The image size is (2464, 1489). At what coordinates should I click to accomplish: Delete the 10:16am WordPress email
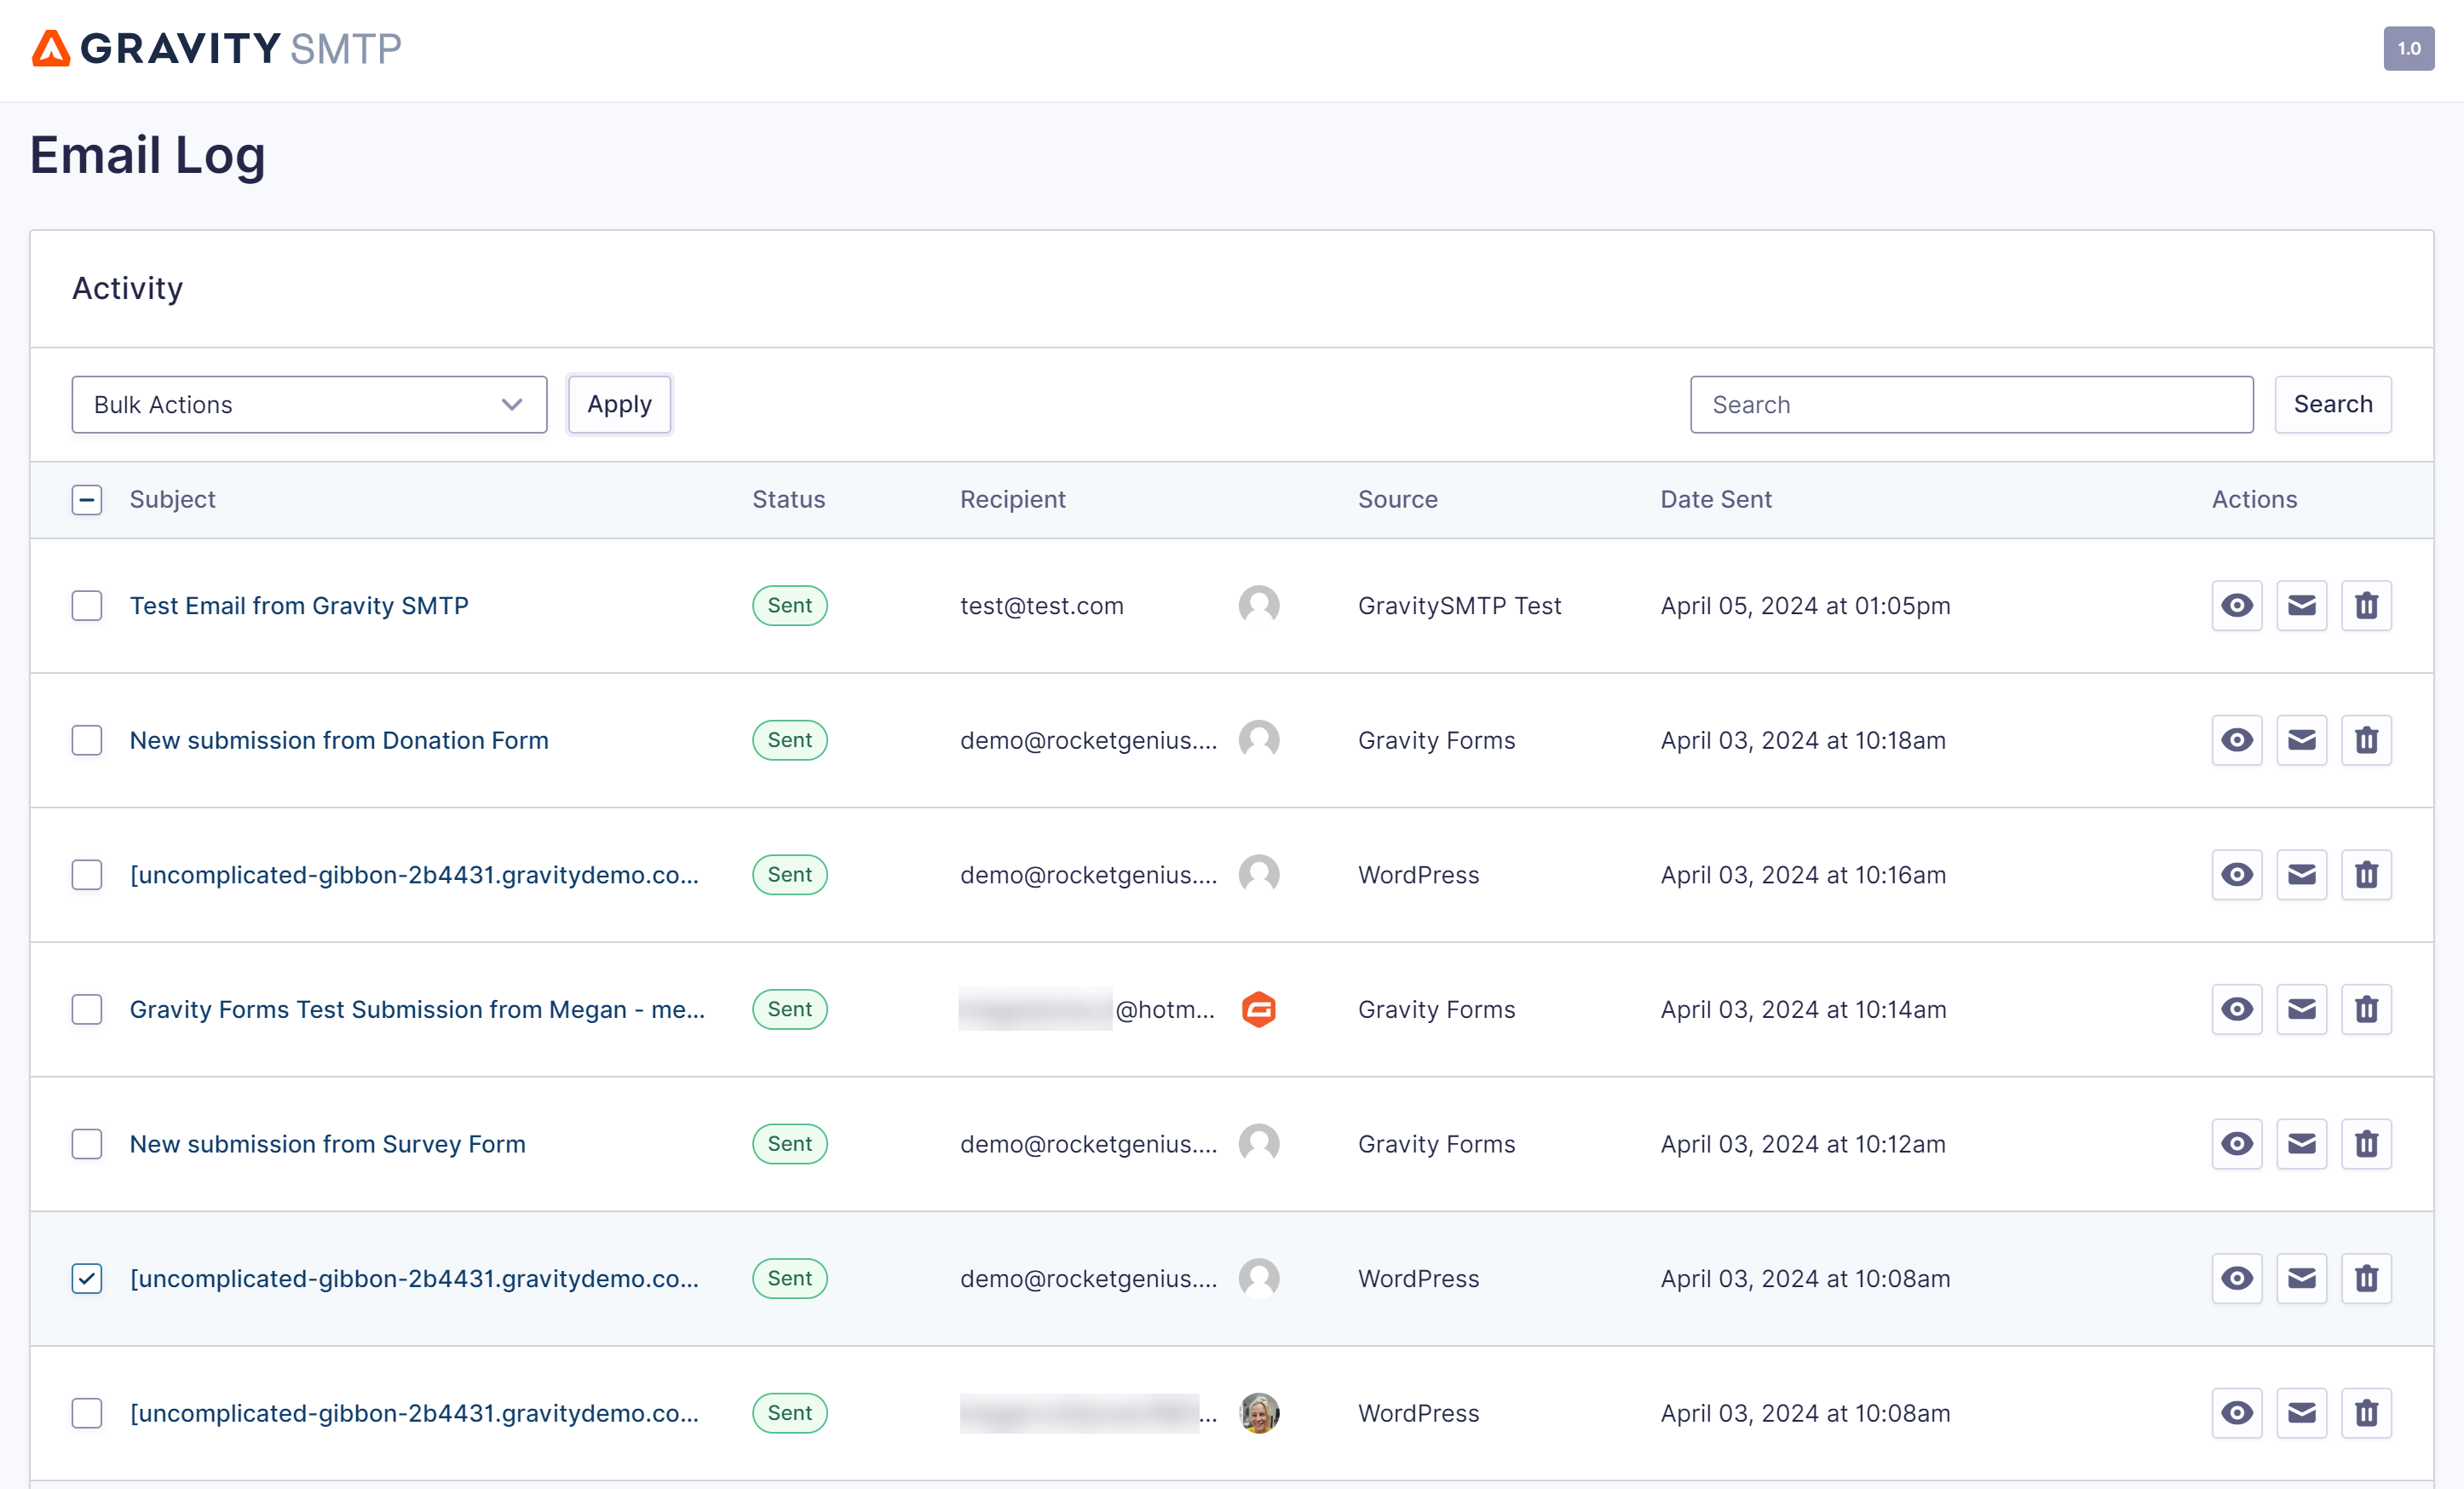point(2367,875)
